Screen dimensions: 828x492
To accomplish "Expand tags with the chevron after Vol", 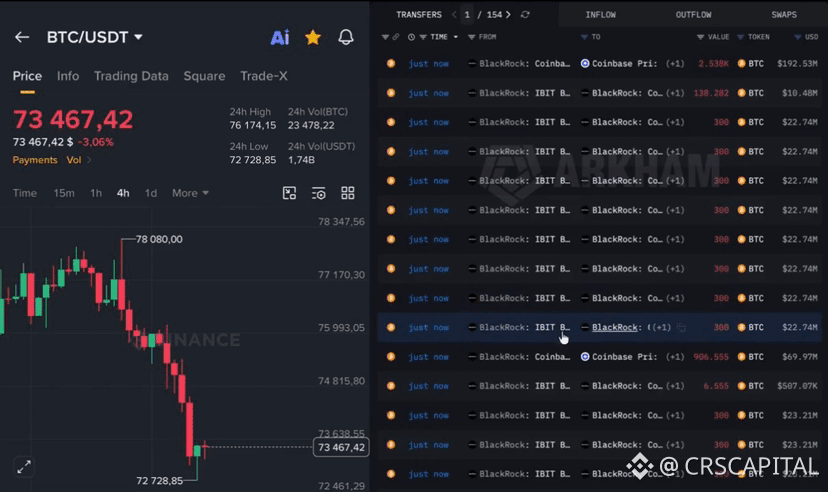I will (x=89, y=160).
